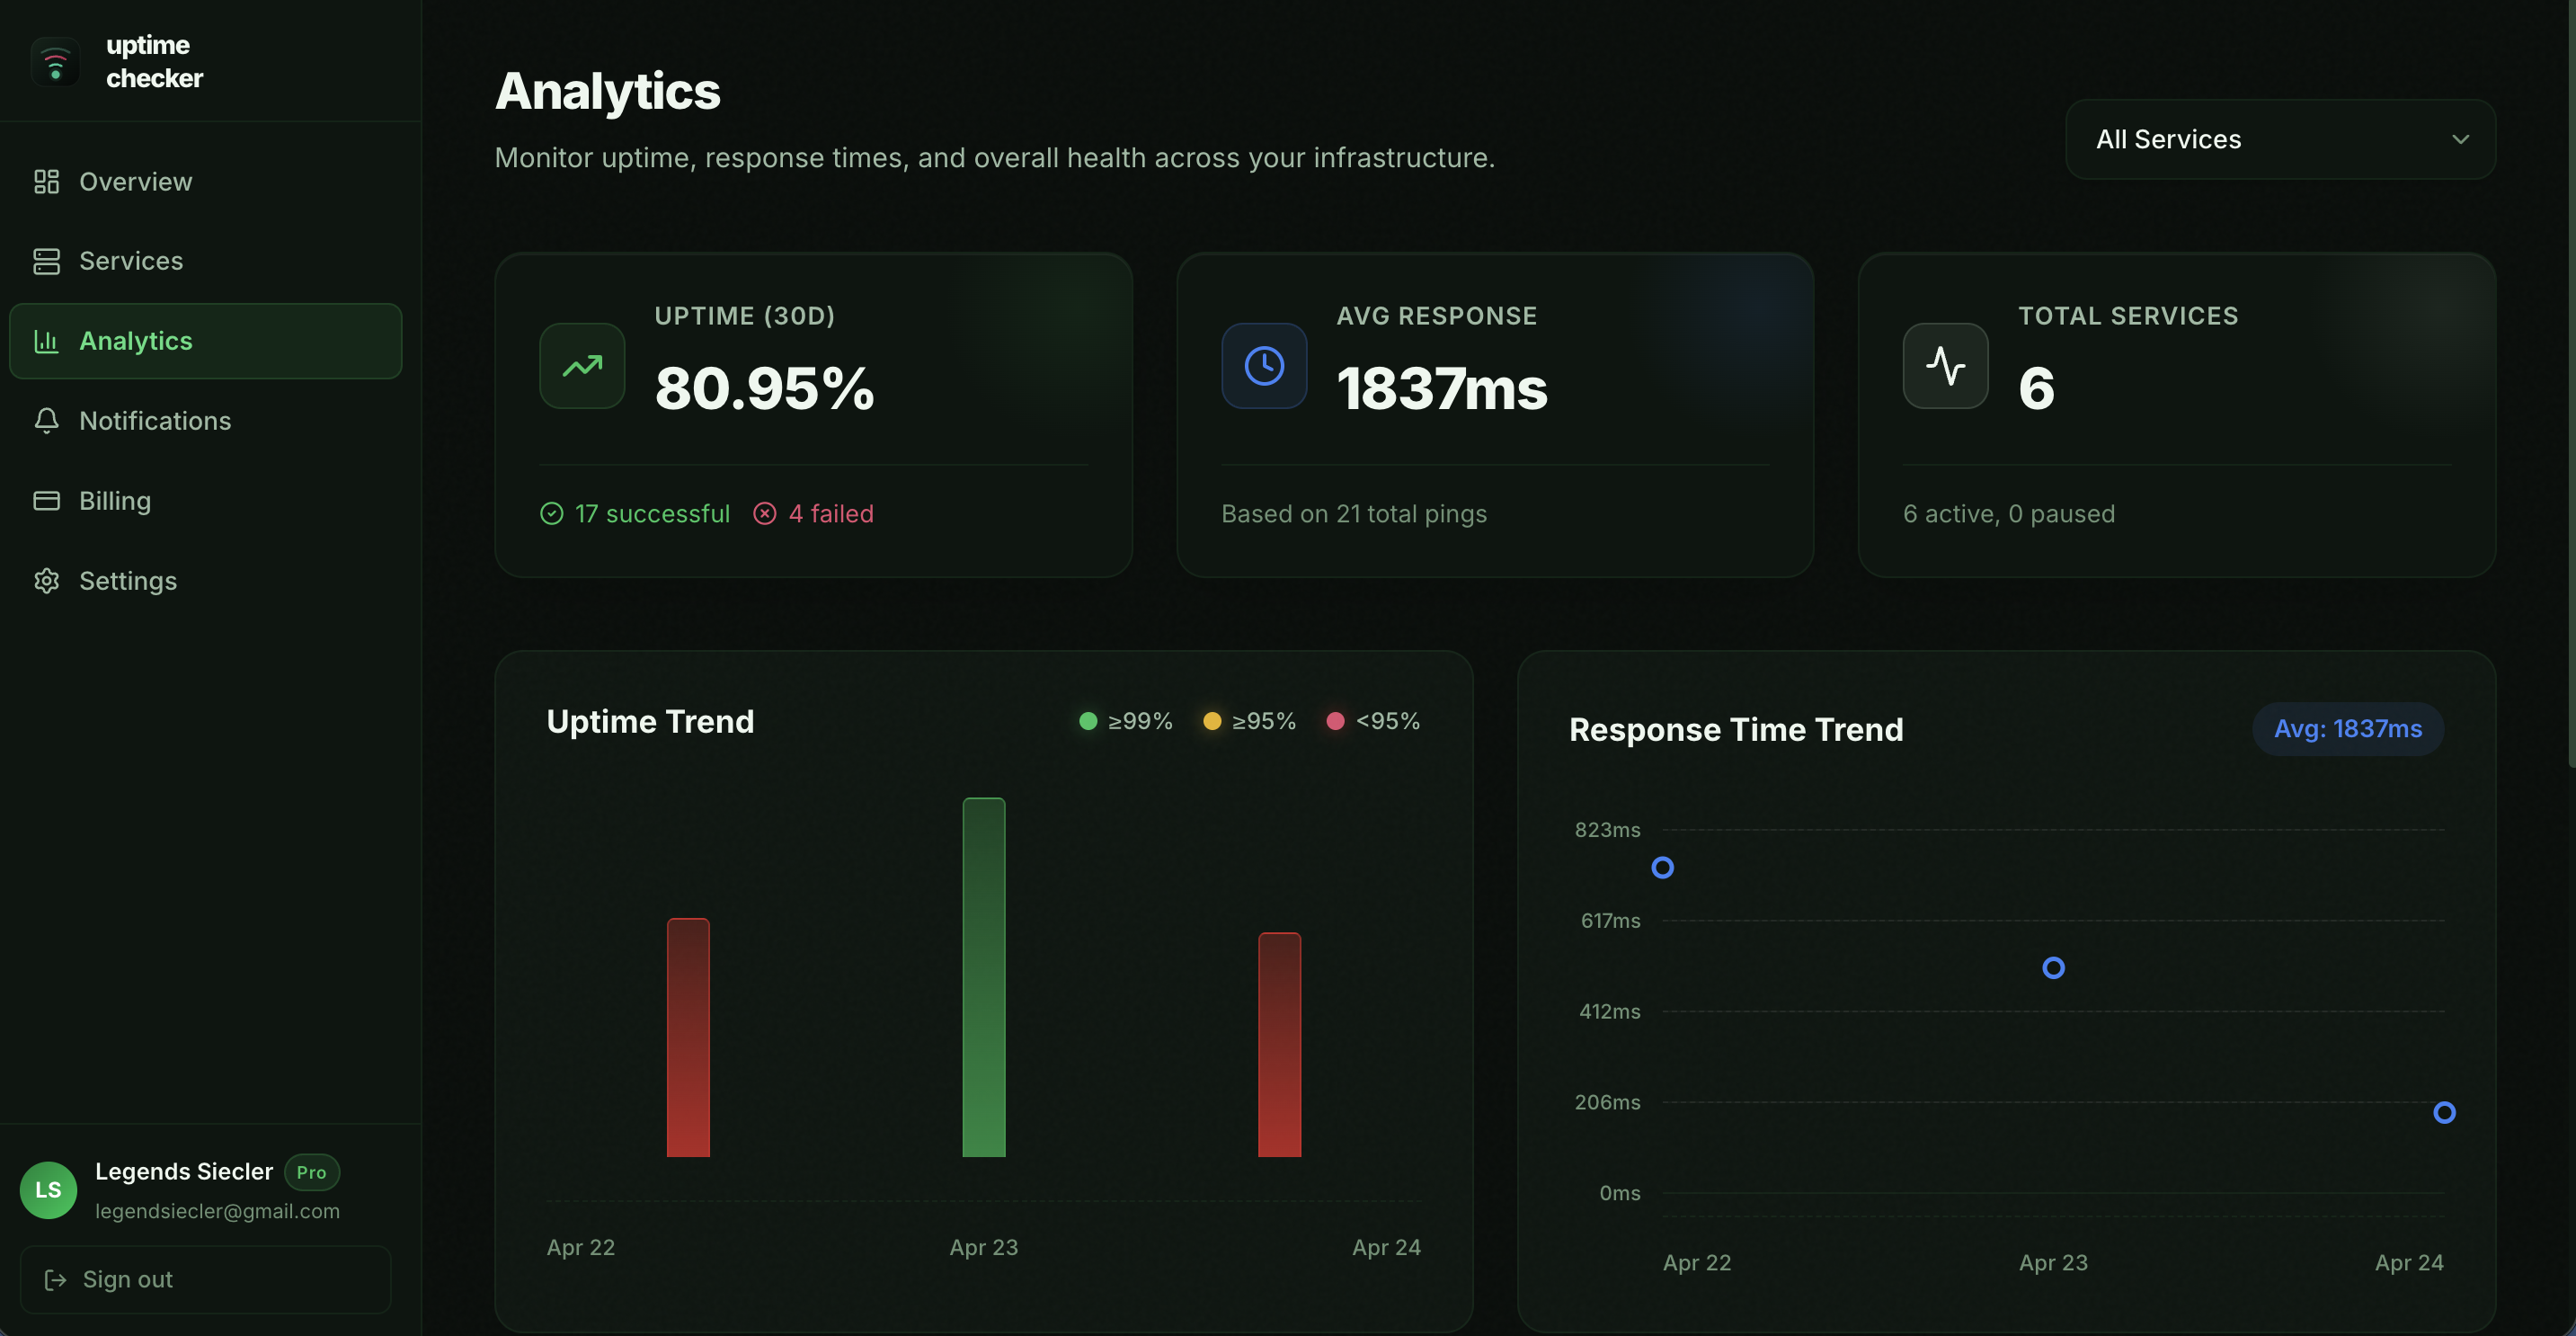Click the 412ms axis label
The image size is (2576, 1336).
coord(1609,1012)
